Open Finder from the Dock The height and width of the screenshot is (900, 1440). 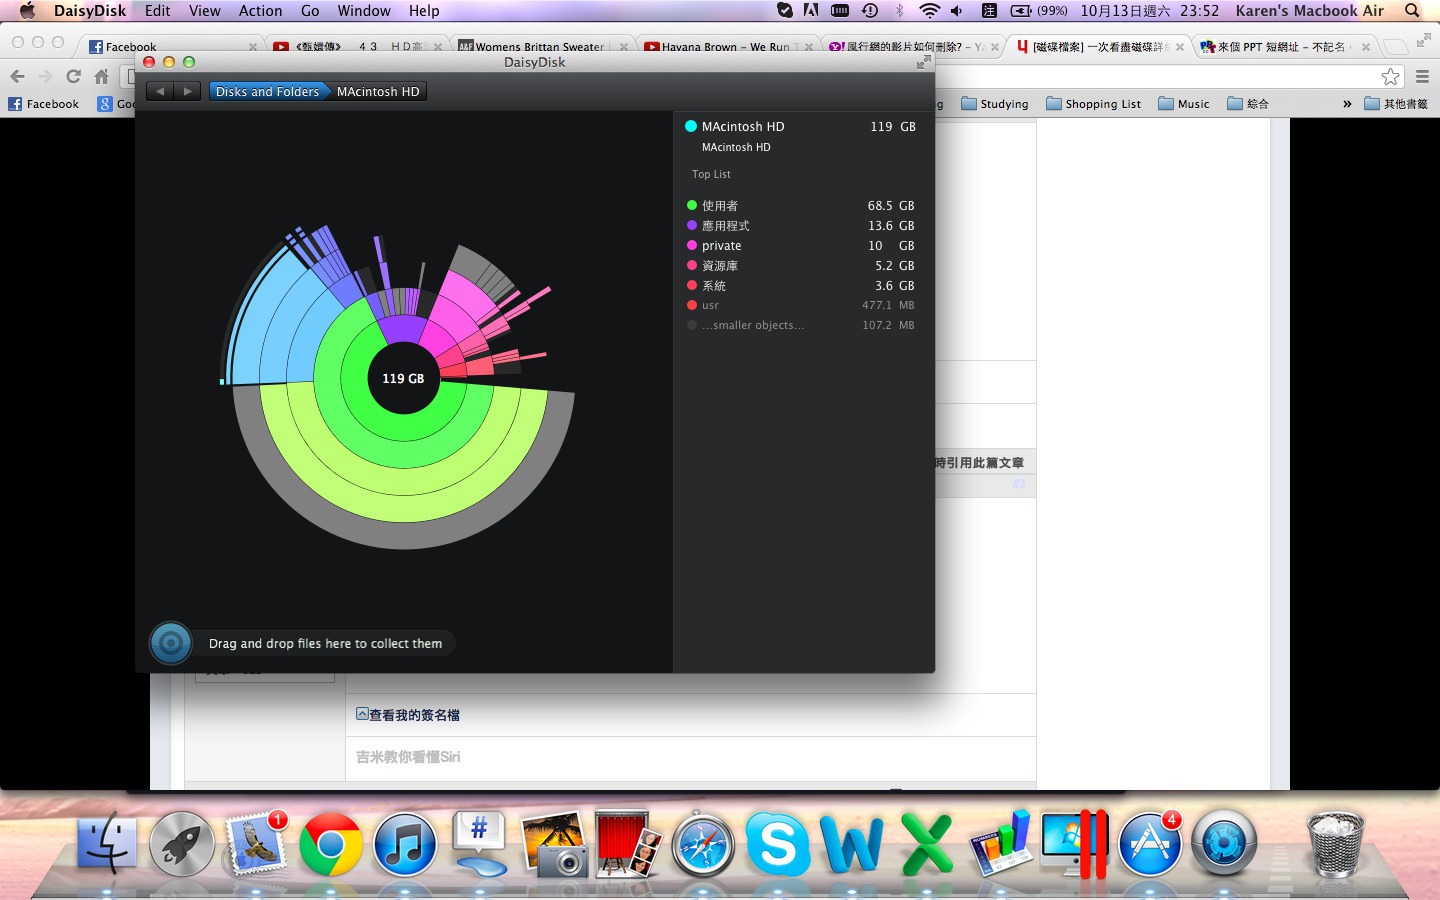coord(107,844)
